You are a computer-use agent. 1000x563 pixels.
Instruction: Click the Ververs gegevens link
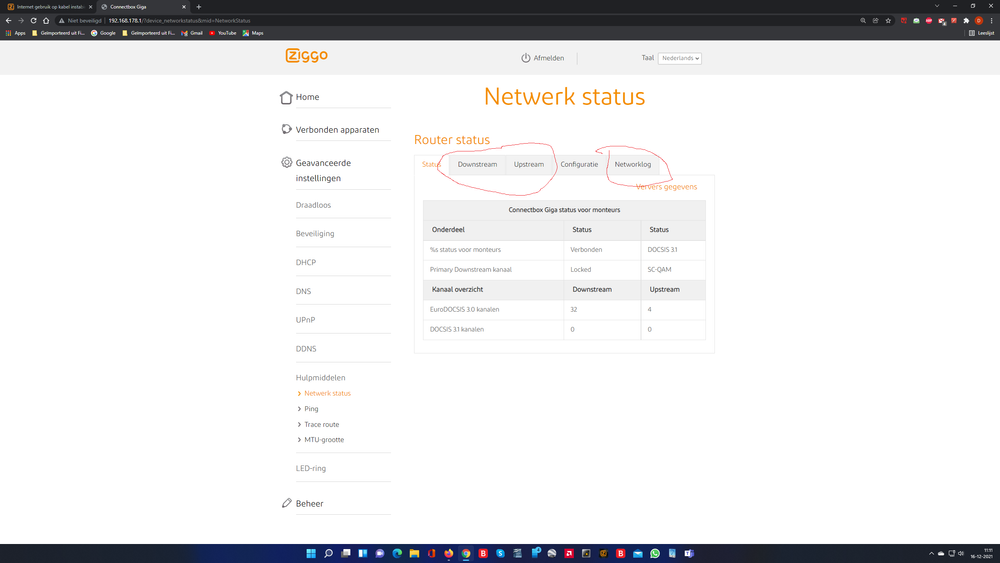[x=666, y=187]
